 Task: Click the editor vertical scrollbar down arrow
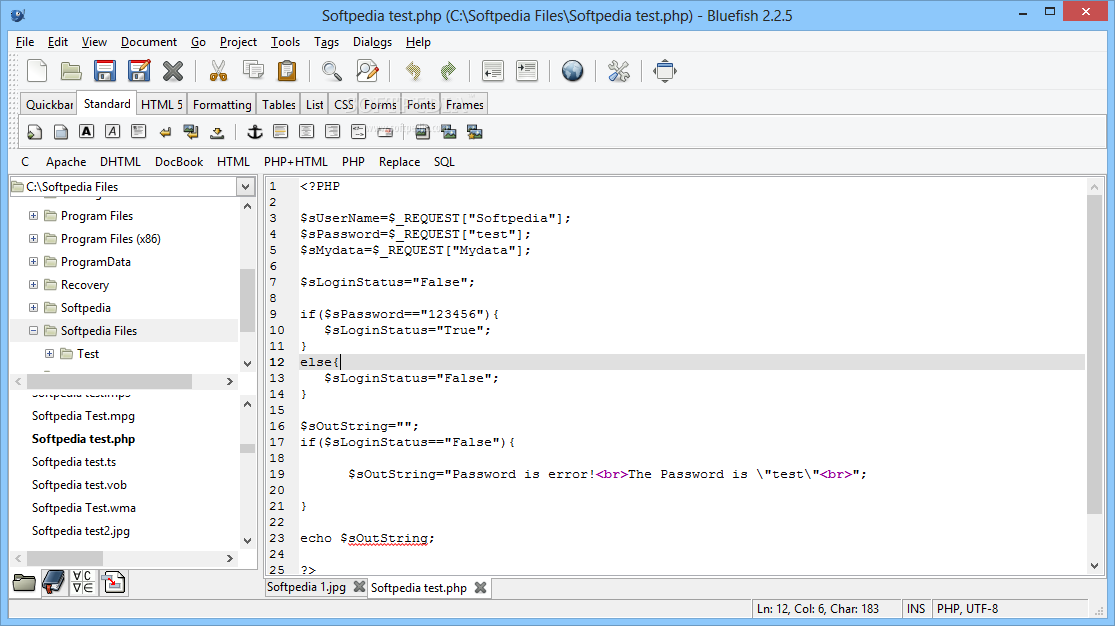1094,566
